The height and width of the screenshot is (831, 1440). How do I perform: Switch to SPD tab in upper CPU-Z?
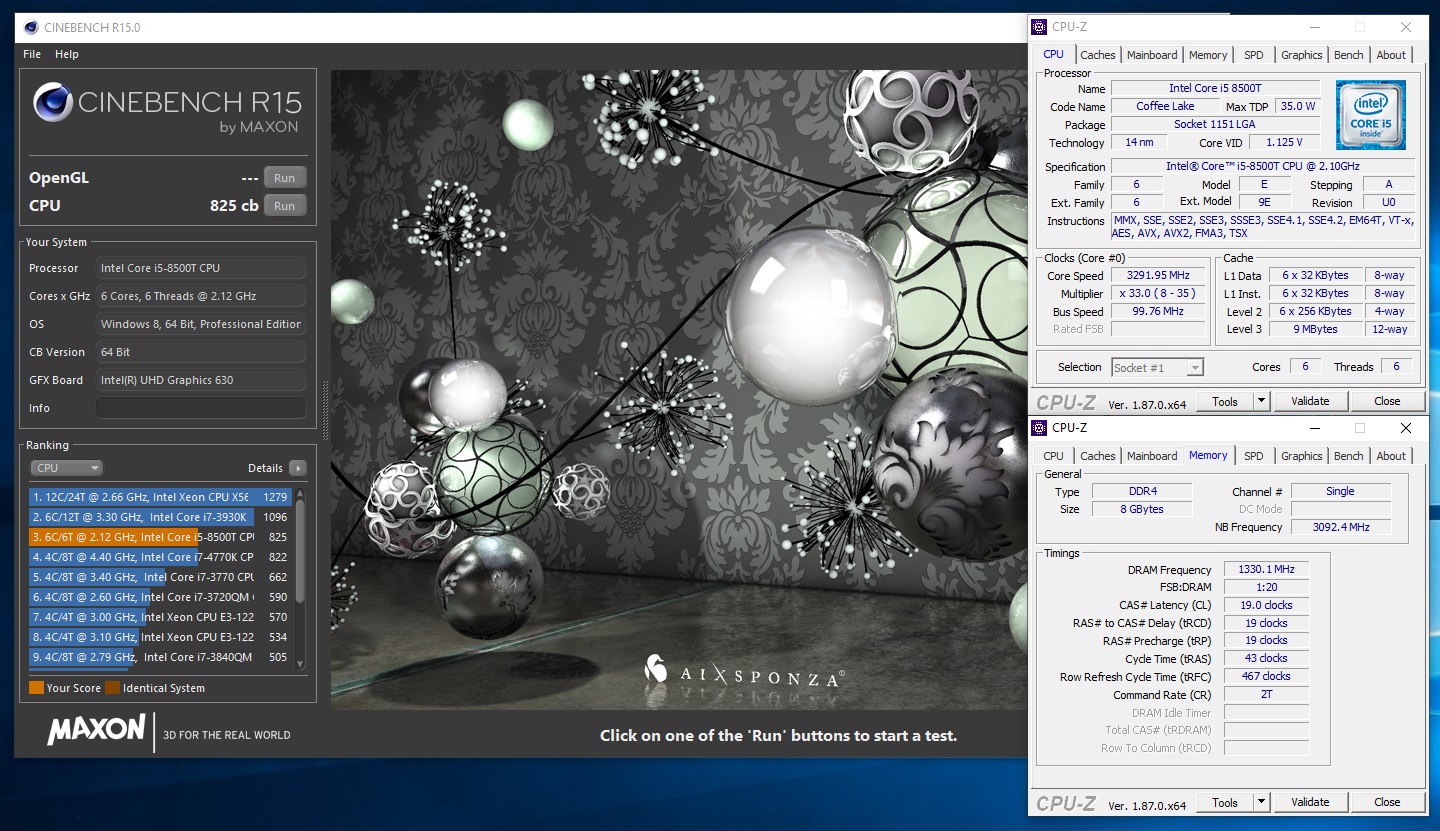pyautogui.click(x=1253, y=55)
